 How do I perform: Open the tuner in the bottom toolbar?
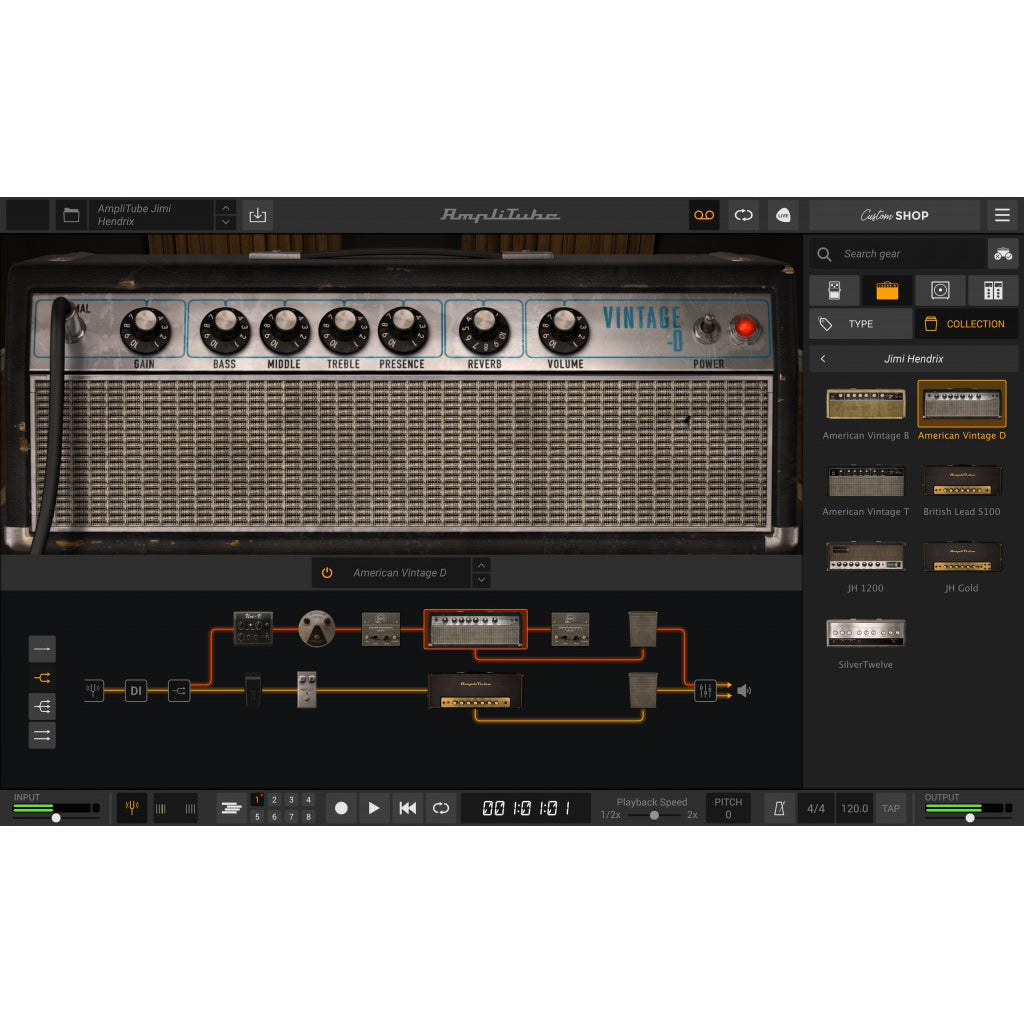click(131, 808)
